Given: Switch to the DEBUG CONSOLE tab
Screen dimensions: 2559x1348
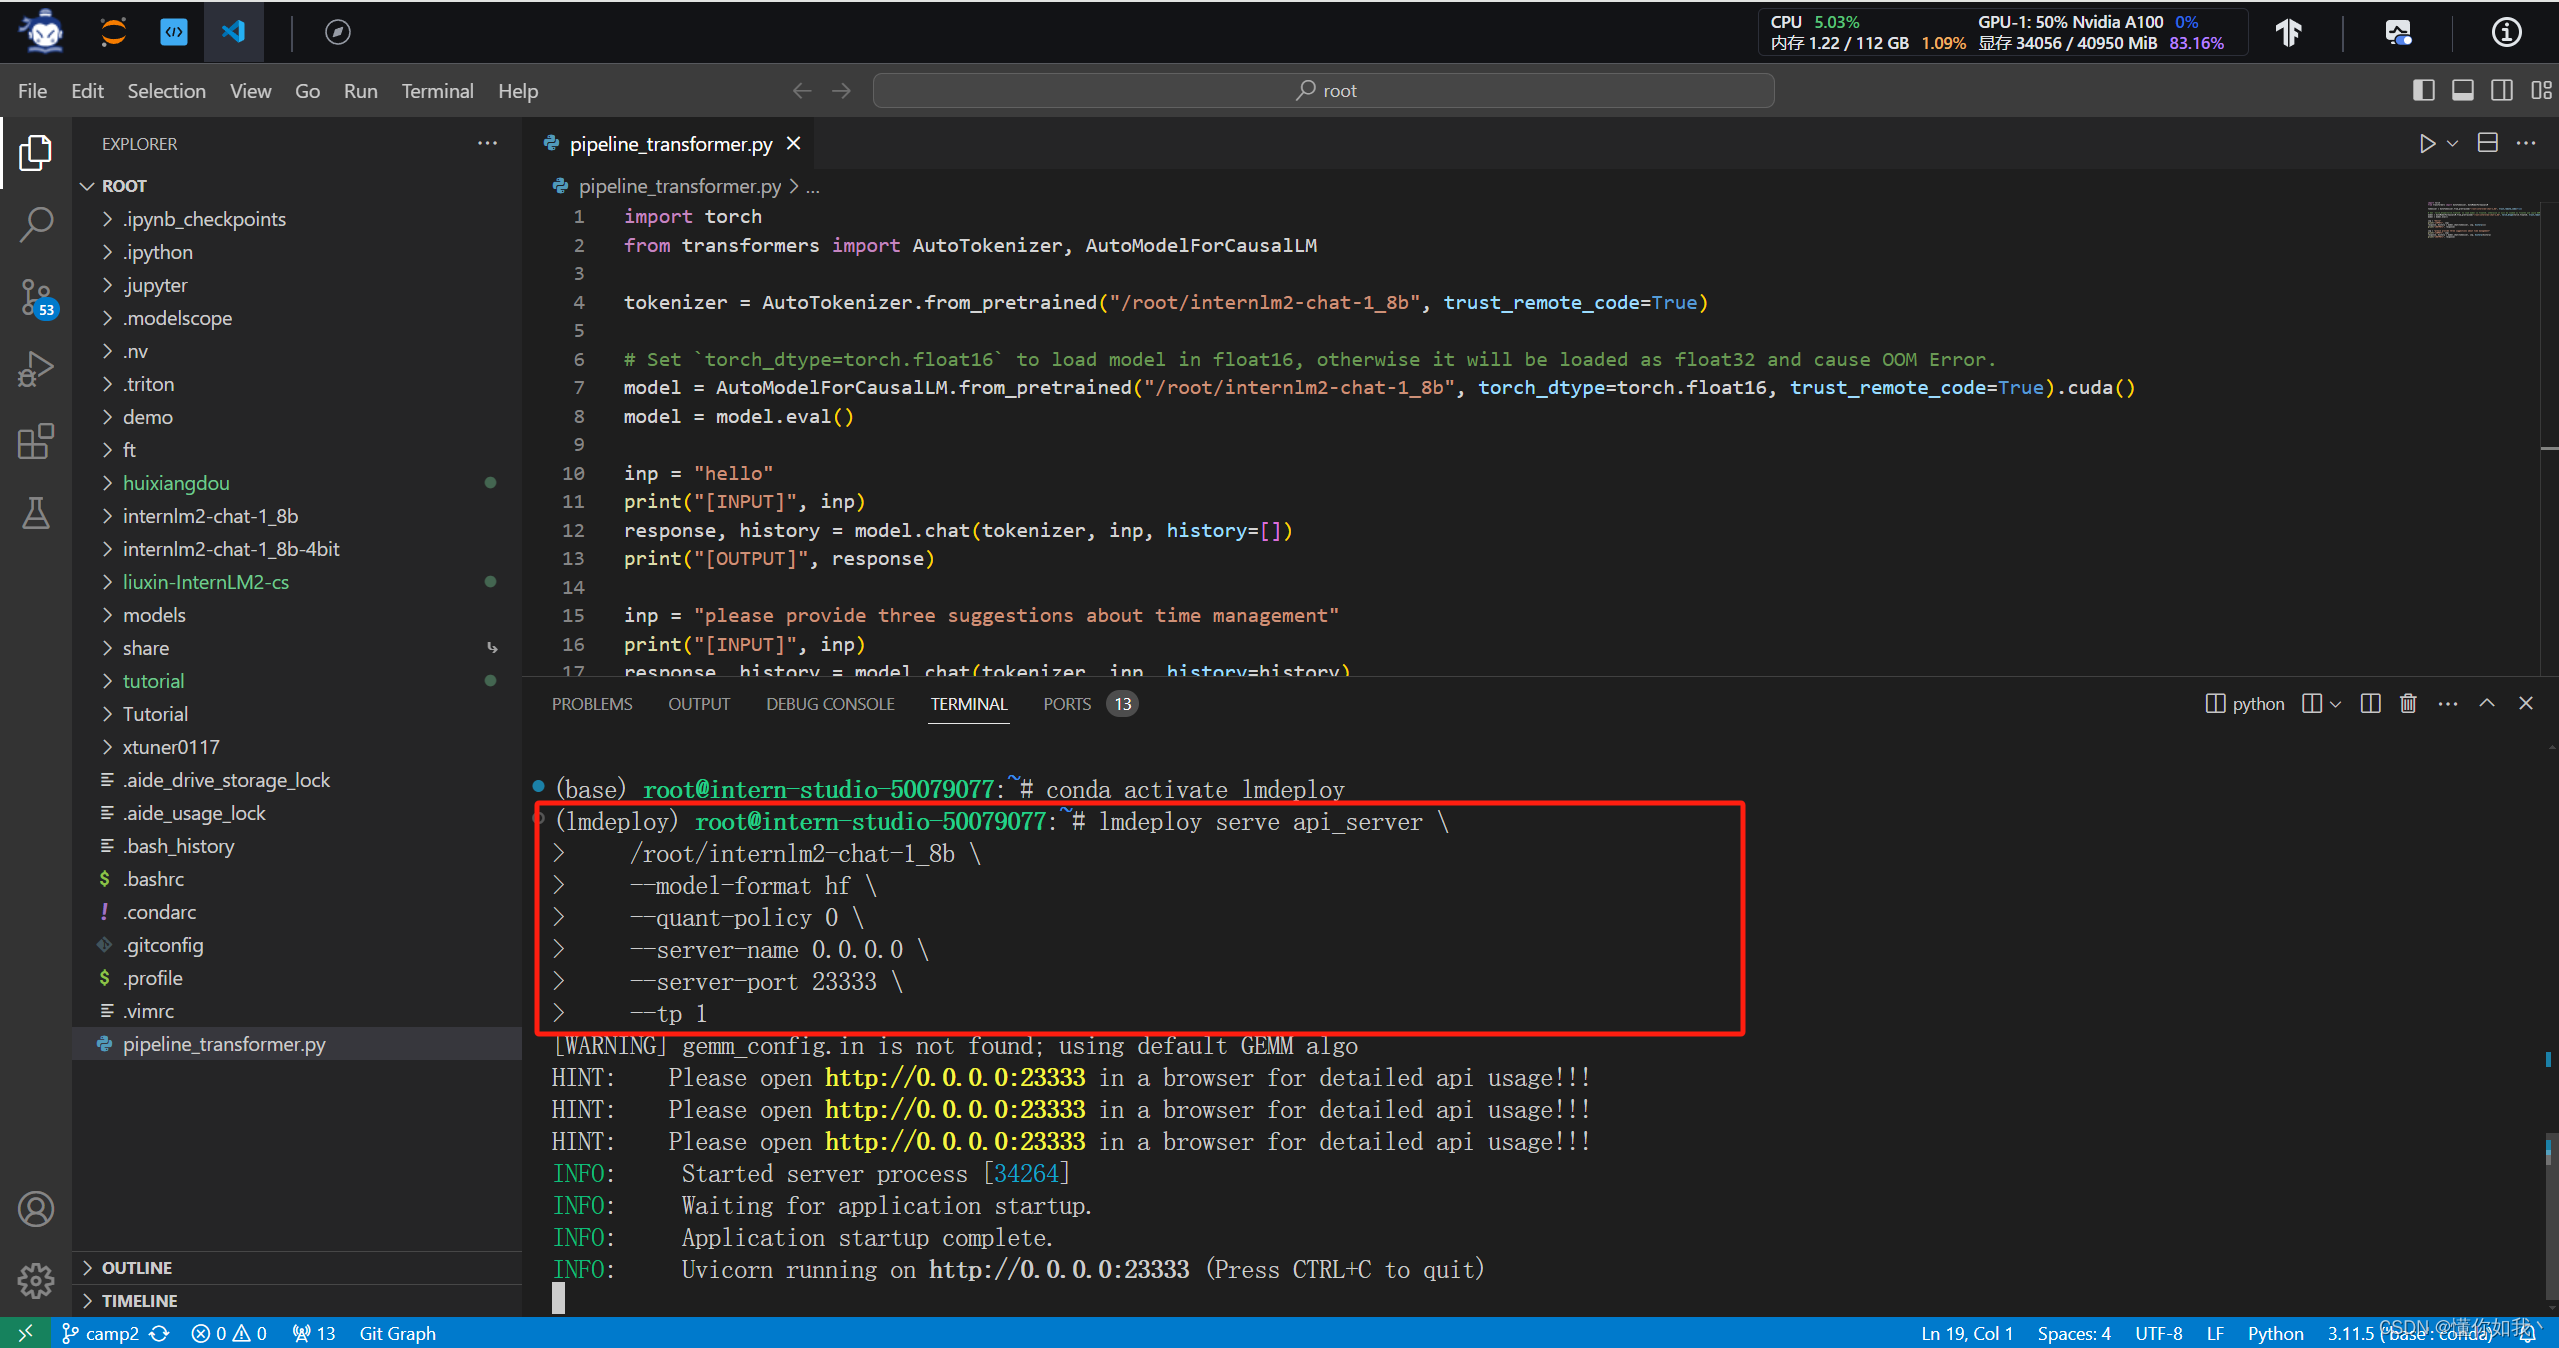Looking at the screenshot, I should pyautogui.click(x=830, y=704).
